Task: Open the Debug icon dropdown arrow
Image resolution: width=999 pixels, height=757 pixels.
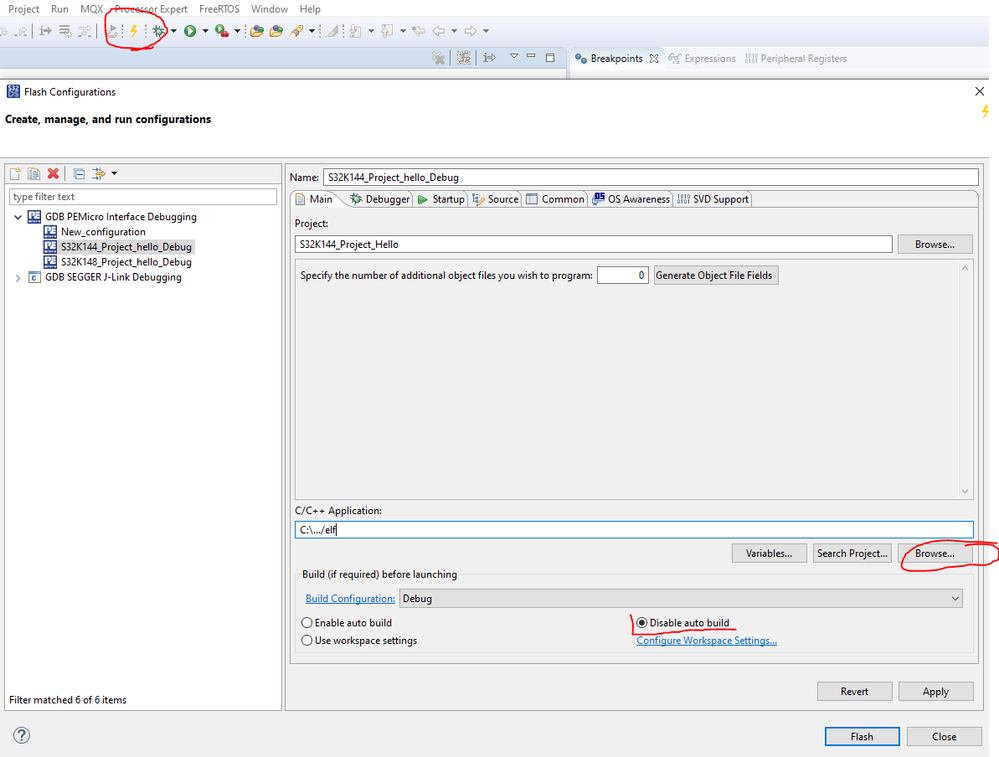Action: coord(174,31)
